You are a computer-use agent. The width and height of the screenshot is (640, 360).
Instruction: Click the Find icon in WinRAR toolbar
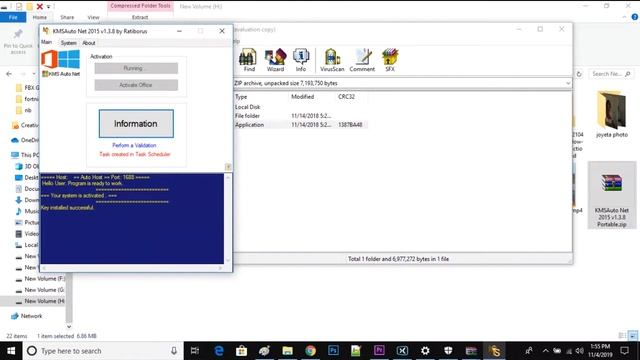[x=248, y=60]
